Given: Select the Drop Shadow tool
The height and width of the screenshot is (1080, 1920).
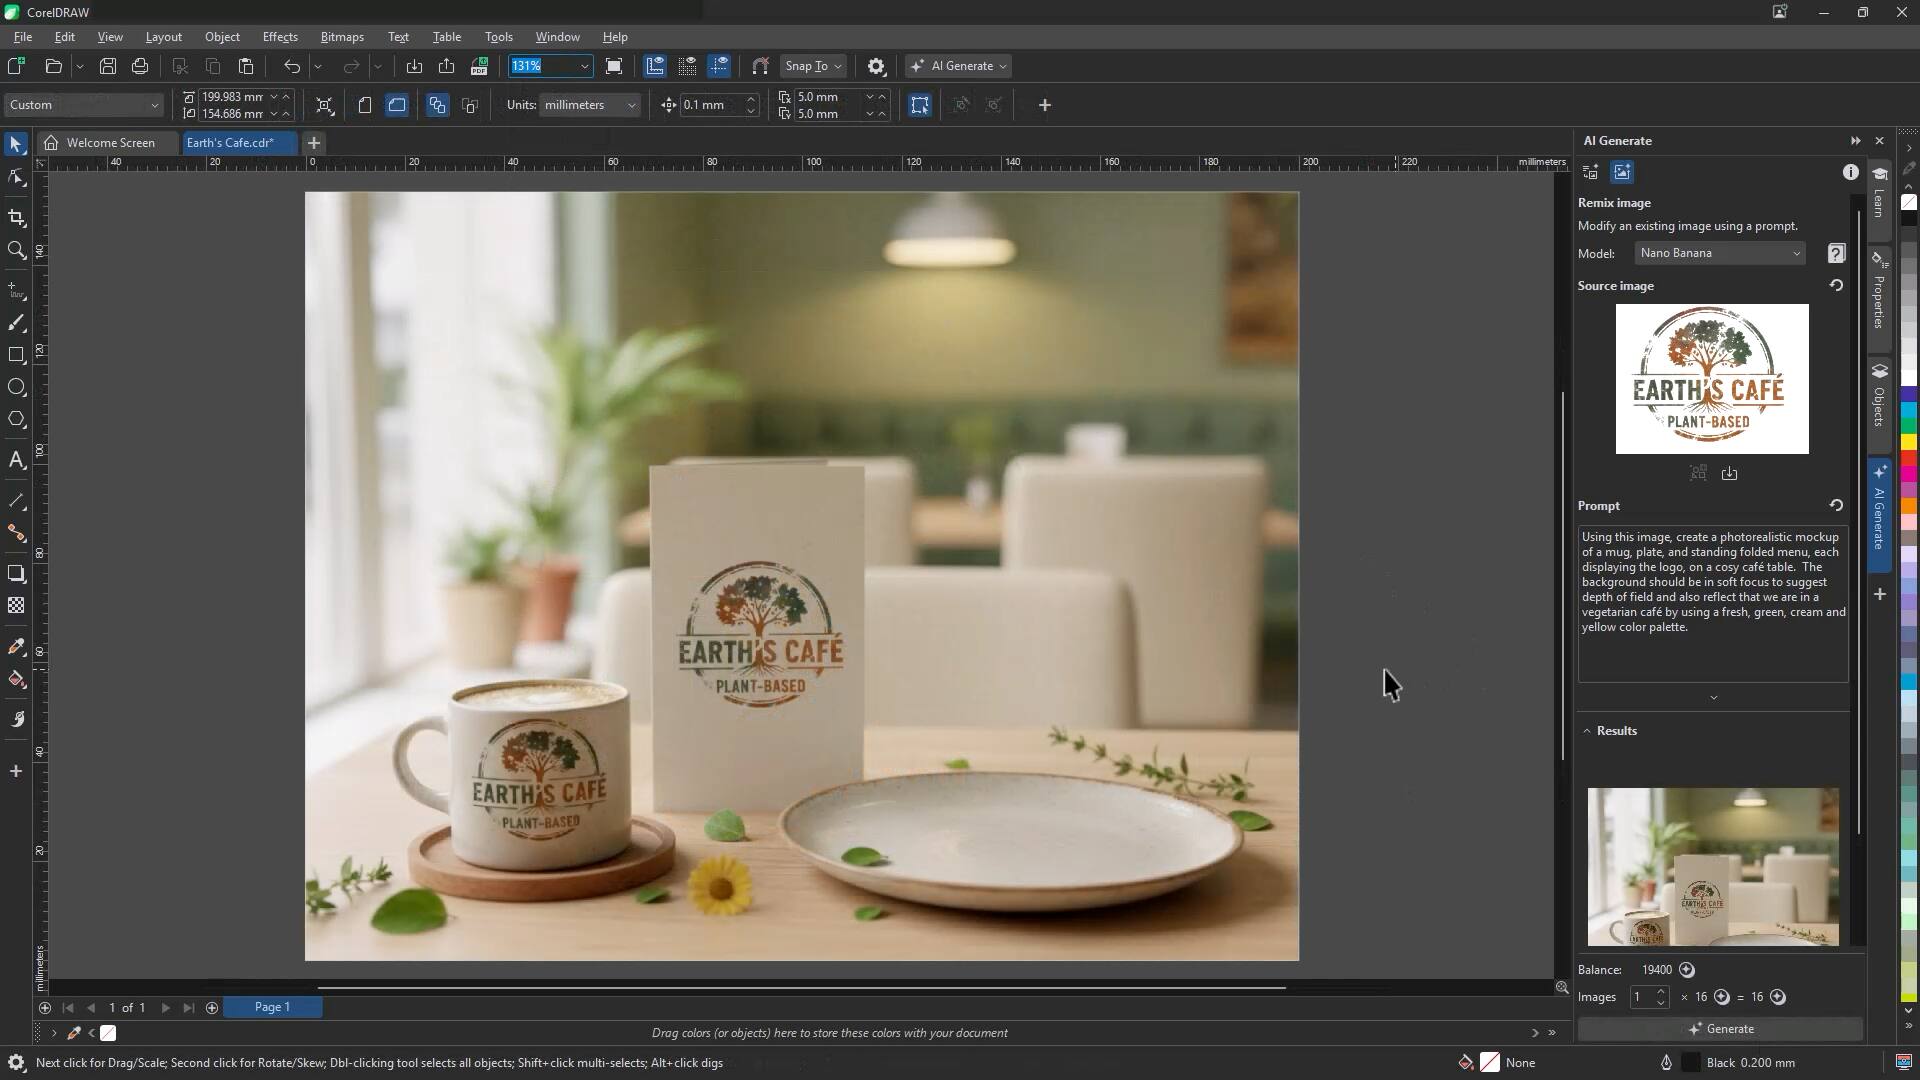Looking at the screenshot, I should [16, 573].
